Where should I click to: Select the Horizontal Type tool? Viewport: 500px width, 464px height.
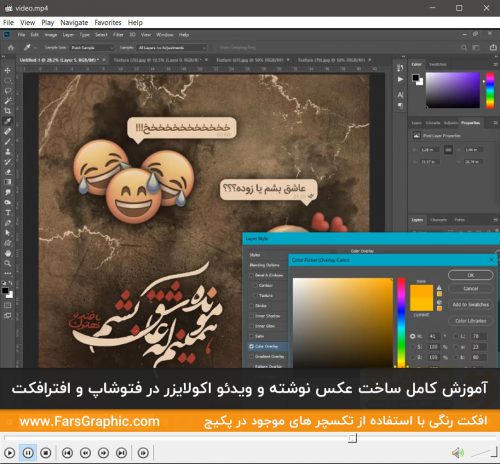click(x=7, y=213)
